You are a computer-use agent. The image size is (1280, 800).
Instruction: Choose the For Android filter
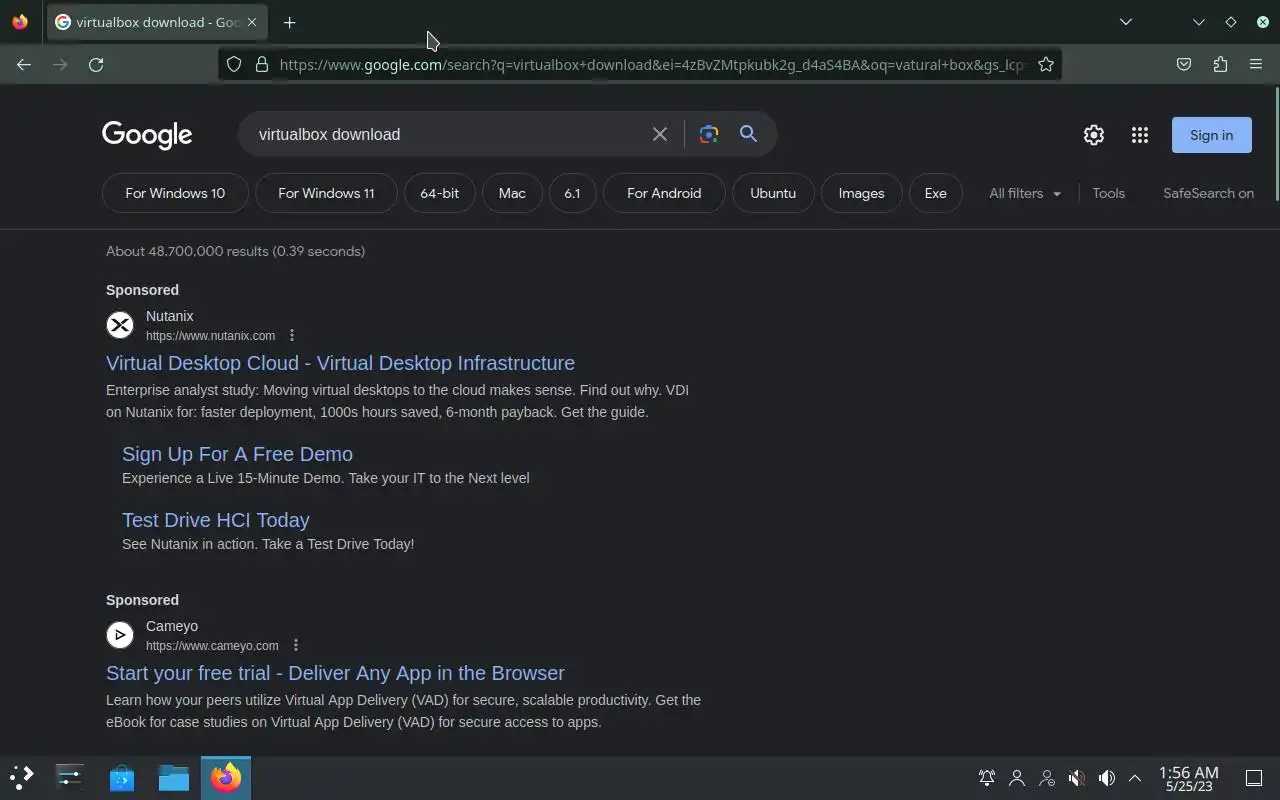pos(664,193)
